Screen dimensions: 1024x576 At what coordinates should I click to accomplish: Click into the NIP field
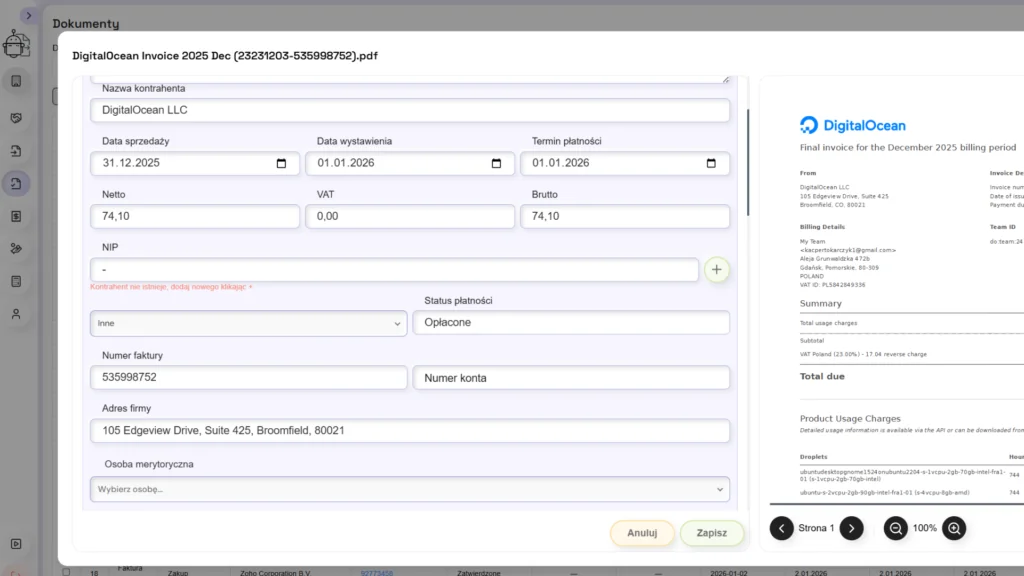(394, 270)
